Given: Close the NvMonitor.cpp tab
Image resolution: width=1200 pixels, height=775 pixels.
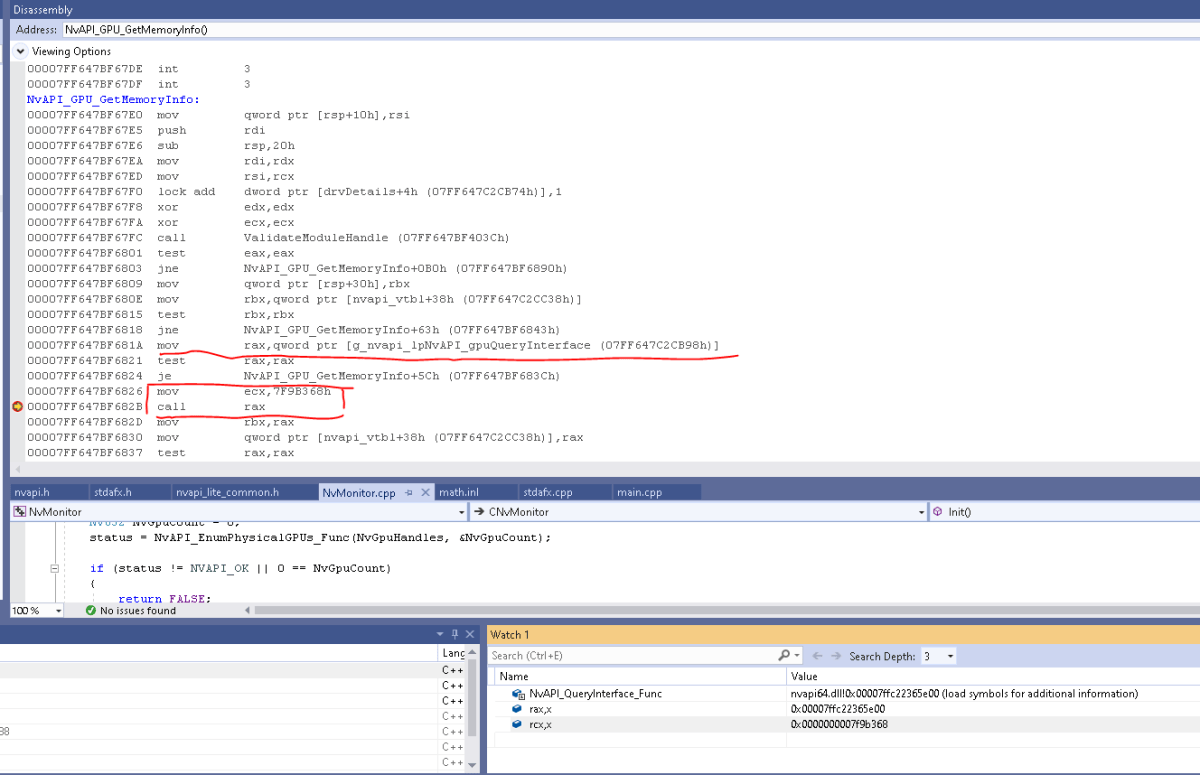Looking at the screenshot, I should (x=425, y=492).
